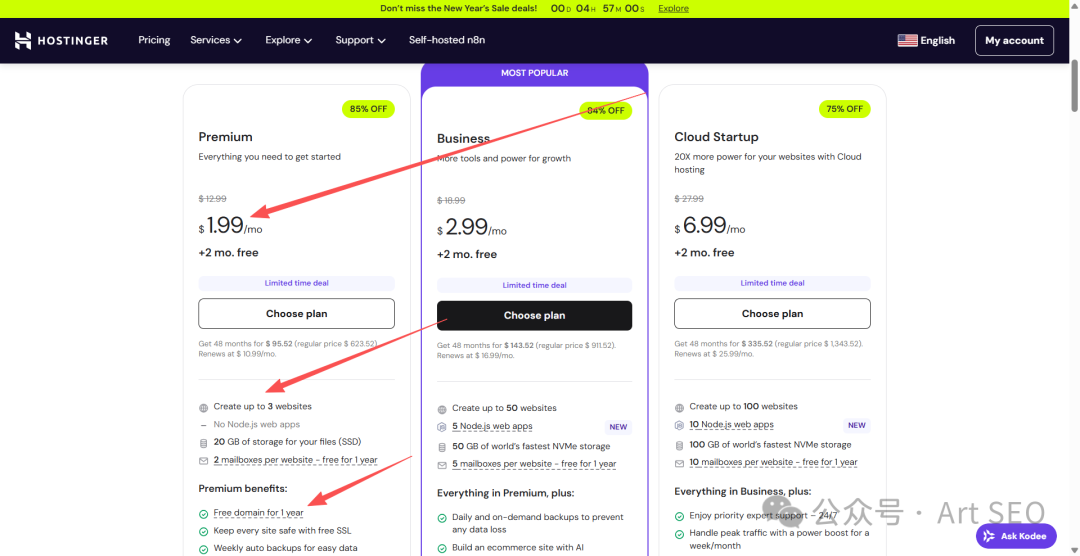Image resolution: width=1080 pixels, height=556 pixels.
Task: Click Explore link in sale banner
Action: tap(673, 8)
